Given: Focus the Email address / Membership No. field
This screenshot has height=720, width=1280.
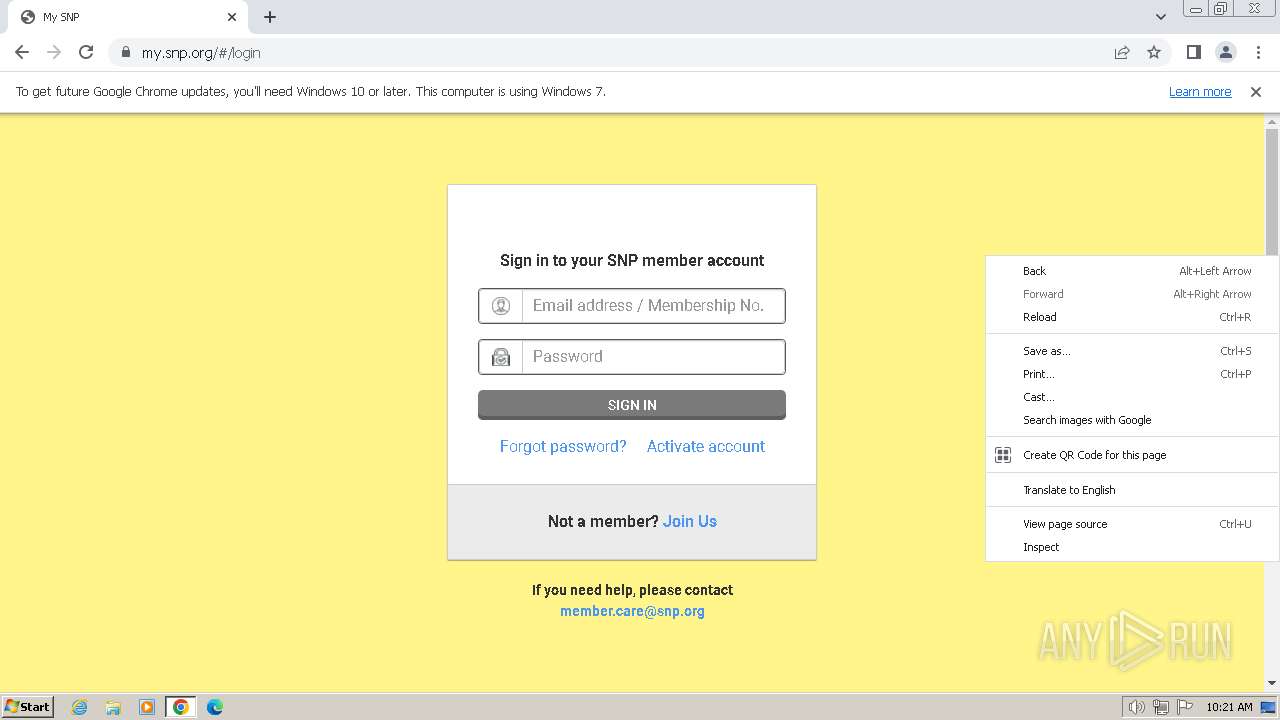Looking at the screenshot, I should pos(632,306).
